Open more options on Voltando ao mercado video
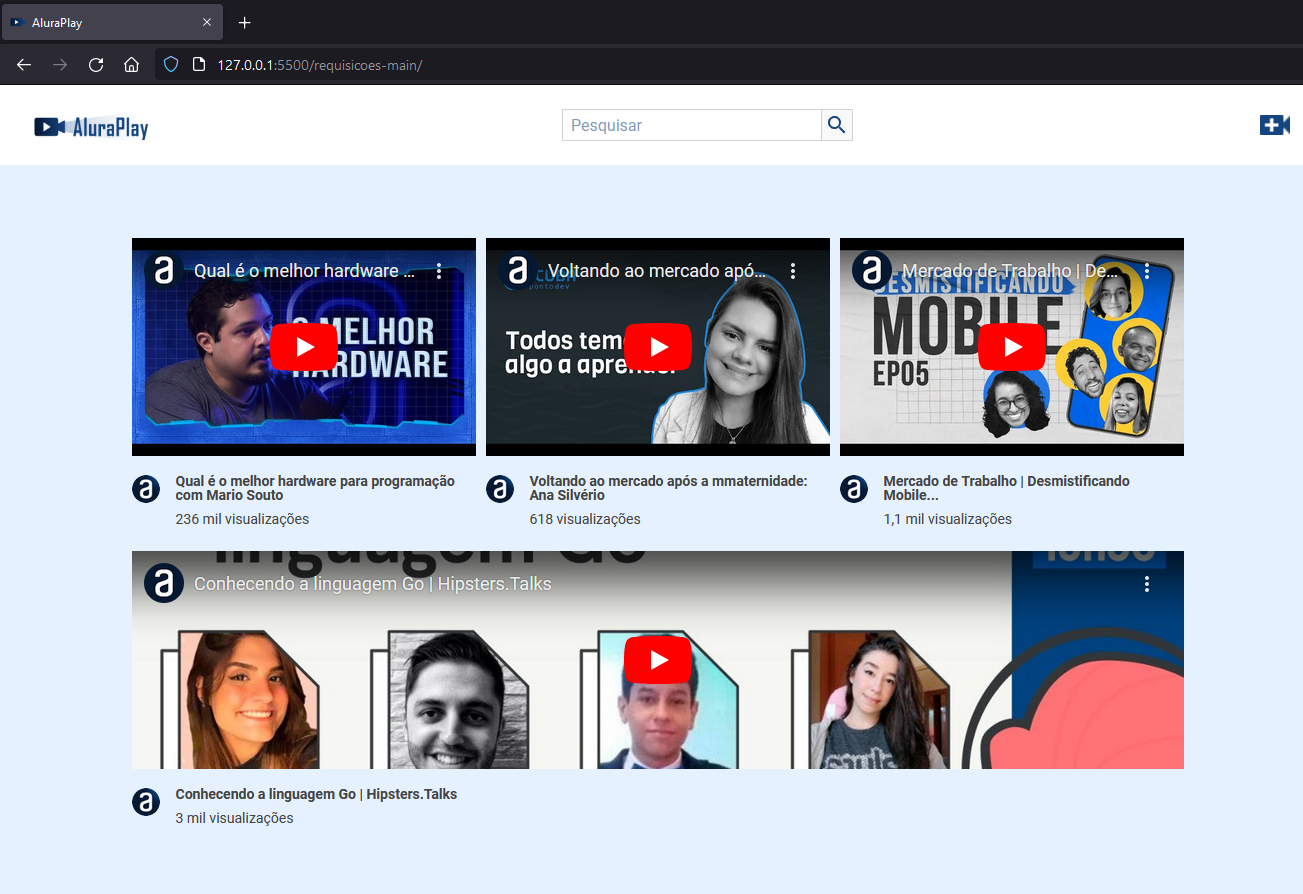The width and height of the screenshot is (1303, 894). (793, 271)
